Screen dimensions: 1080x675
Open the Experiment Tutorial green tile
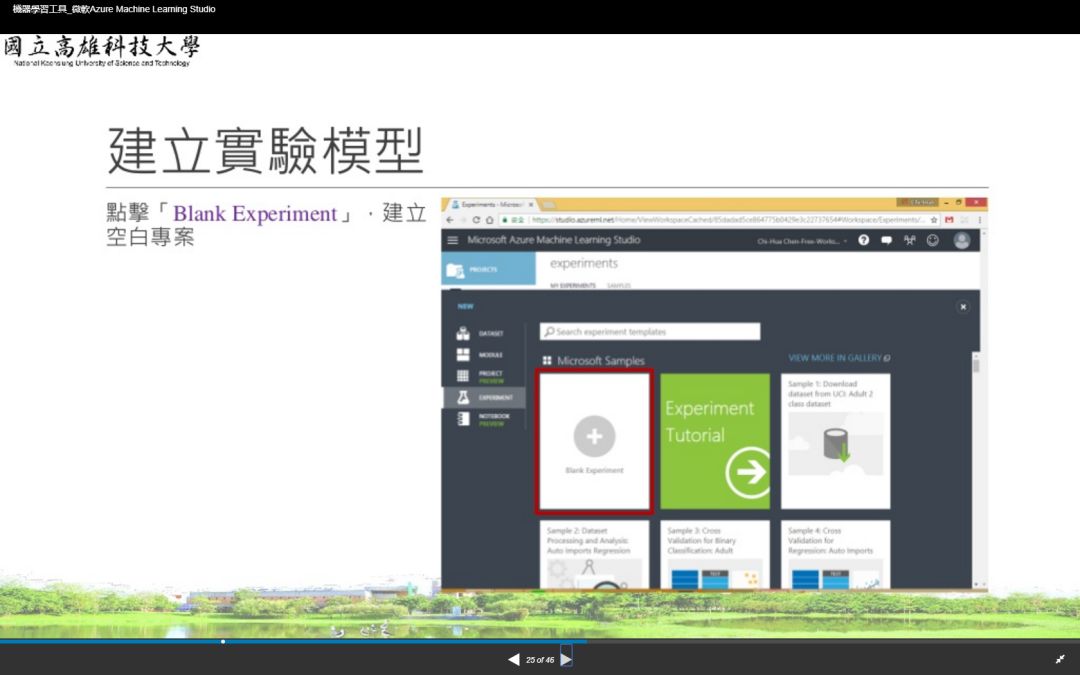click(x=715, y=442)
